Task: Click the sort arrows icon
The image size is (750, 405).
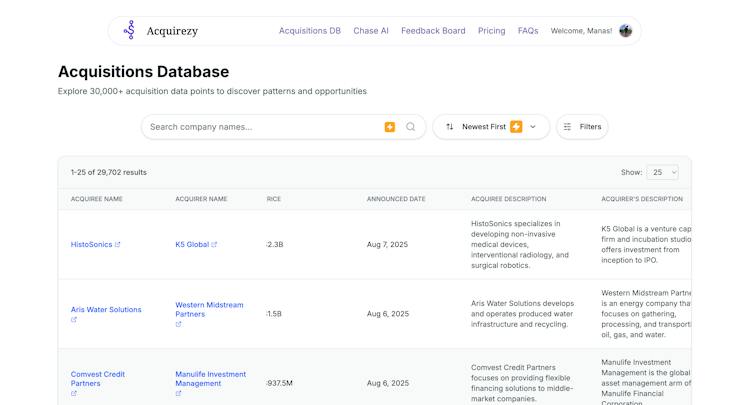Action: [450, 127]
